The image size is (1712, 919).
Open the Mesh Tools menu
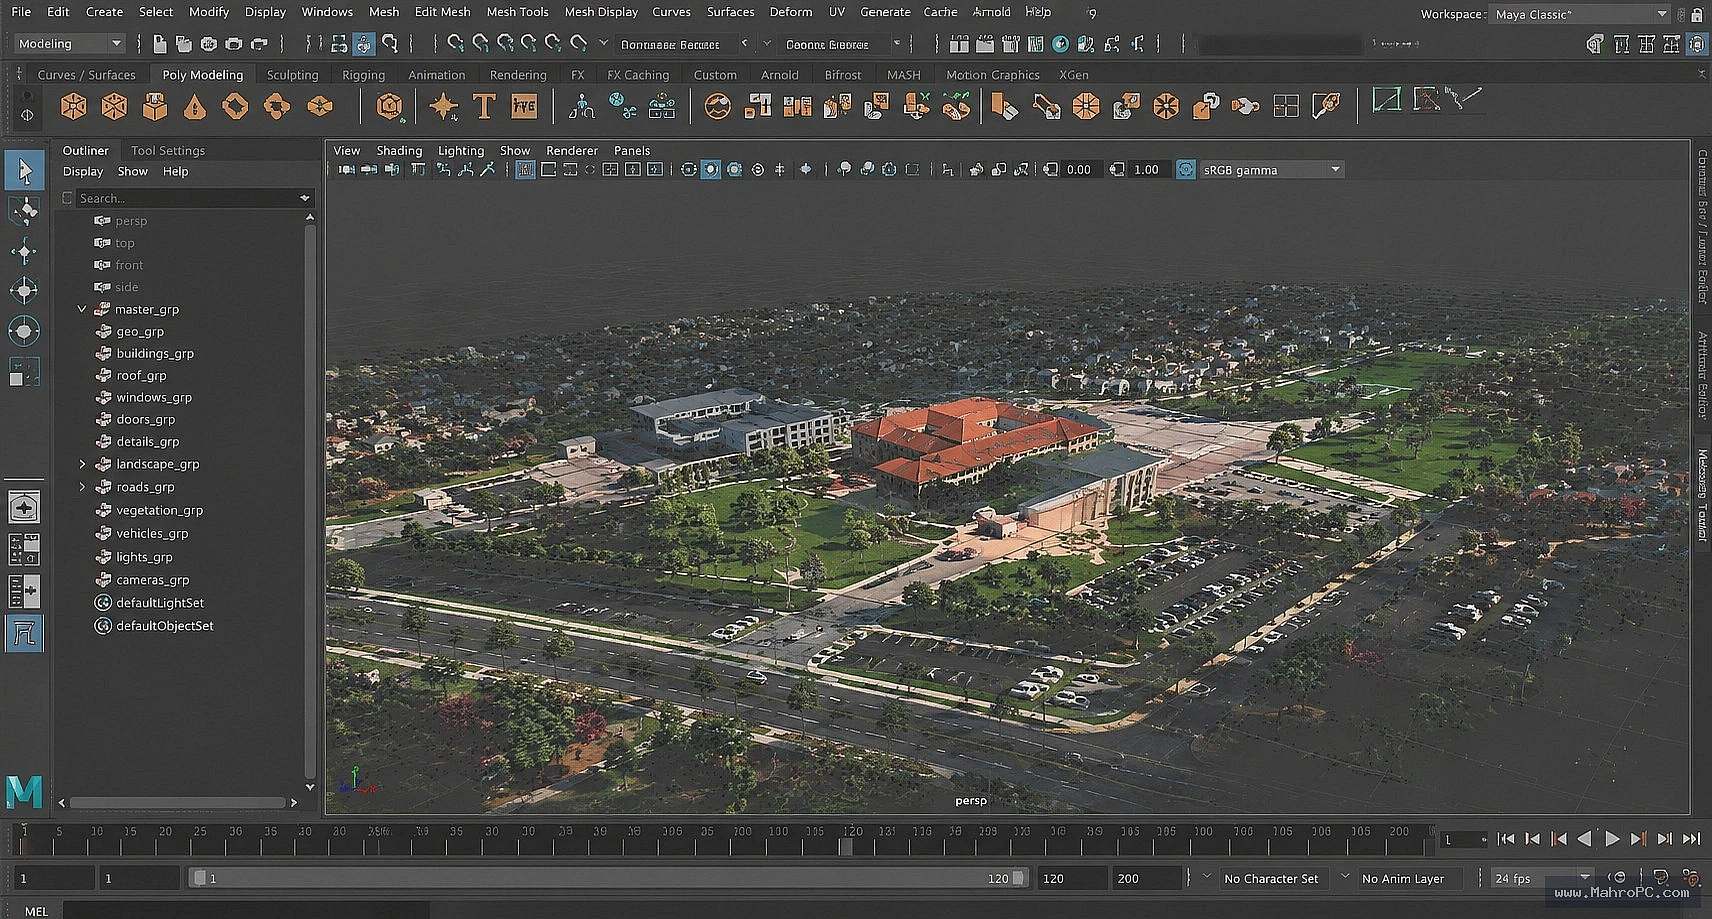click(x=517, y=12)
